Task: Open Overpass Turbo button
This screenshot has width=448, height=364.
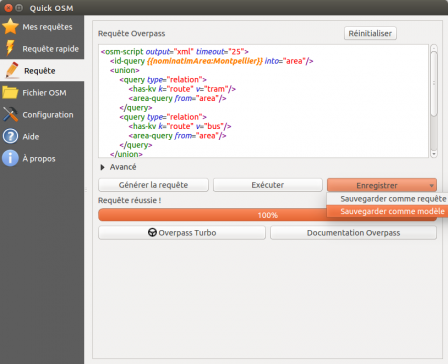Action: [x=182, y=233]
